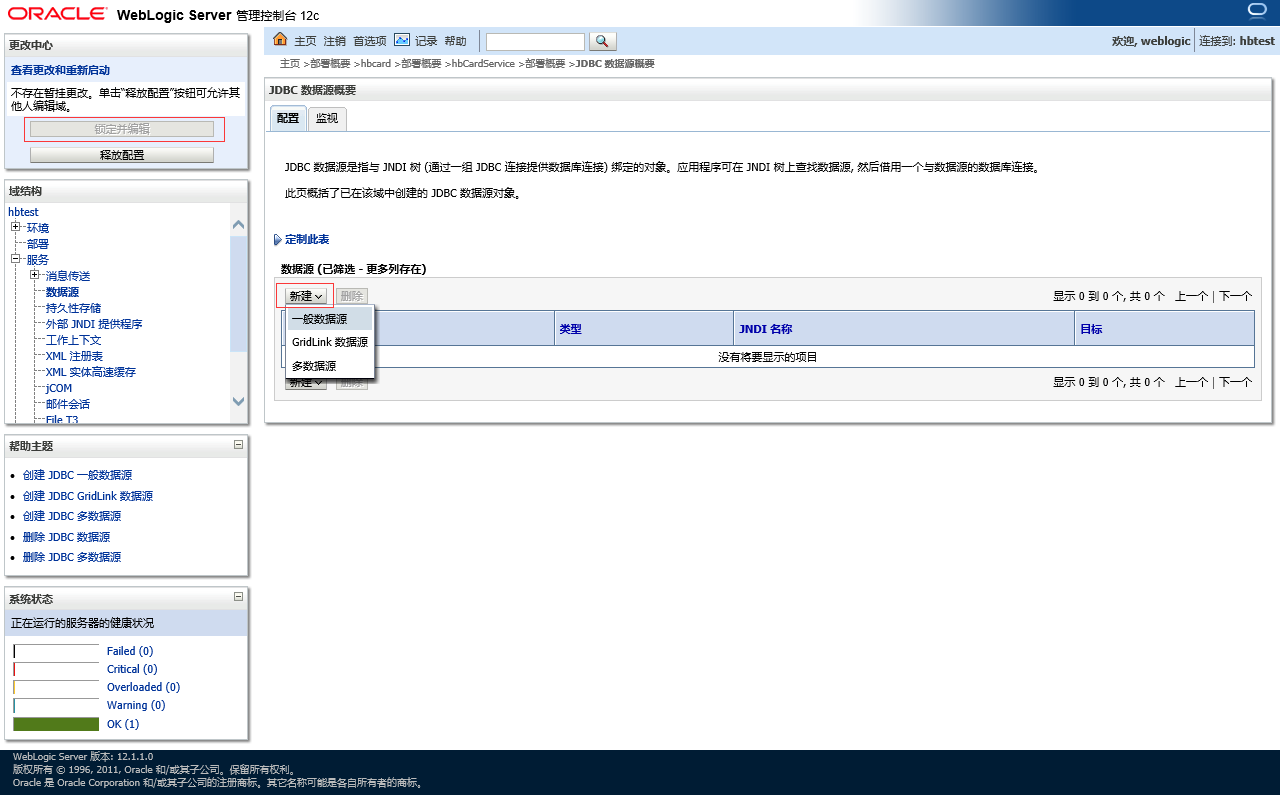Click the green OK health bar

pos(56,724)
